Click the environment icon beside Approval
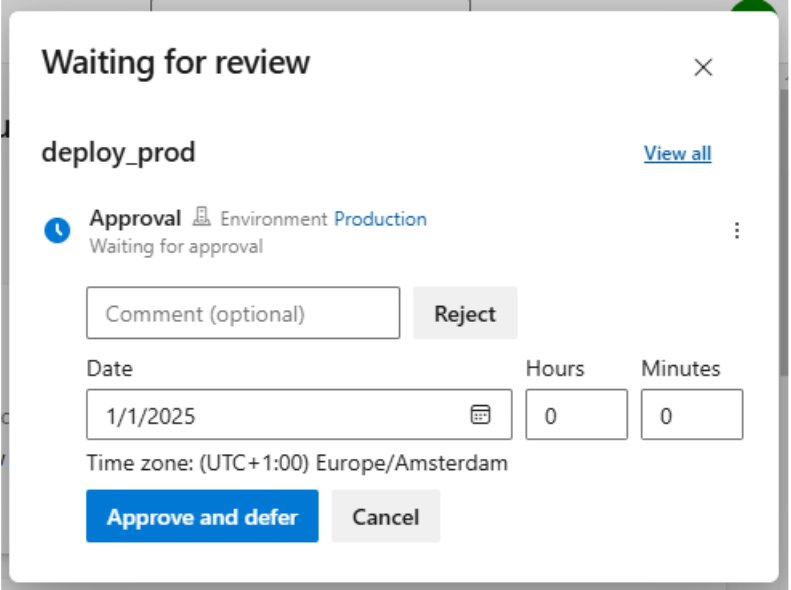The width and height of the screenshot is (791, 590). coord(201,217)
